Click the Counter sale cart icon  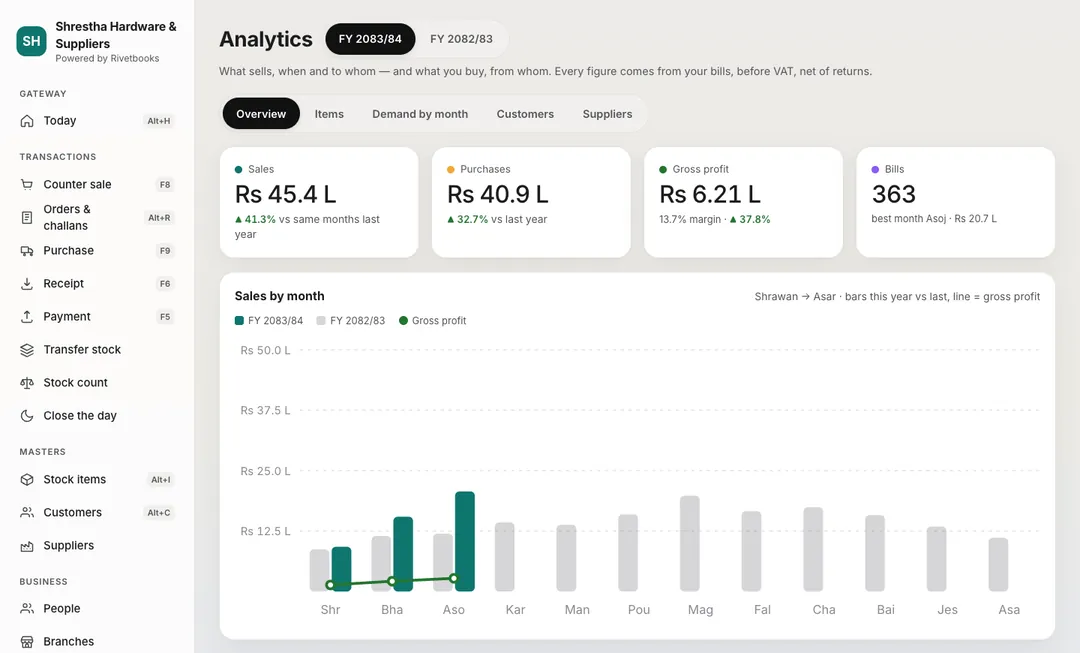click(27, 184)
